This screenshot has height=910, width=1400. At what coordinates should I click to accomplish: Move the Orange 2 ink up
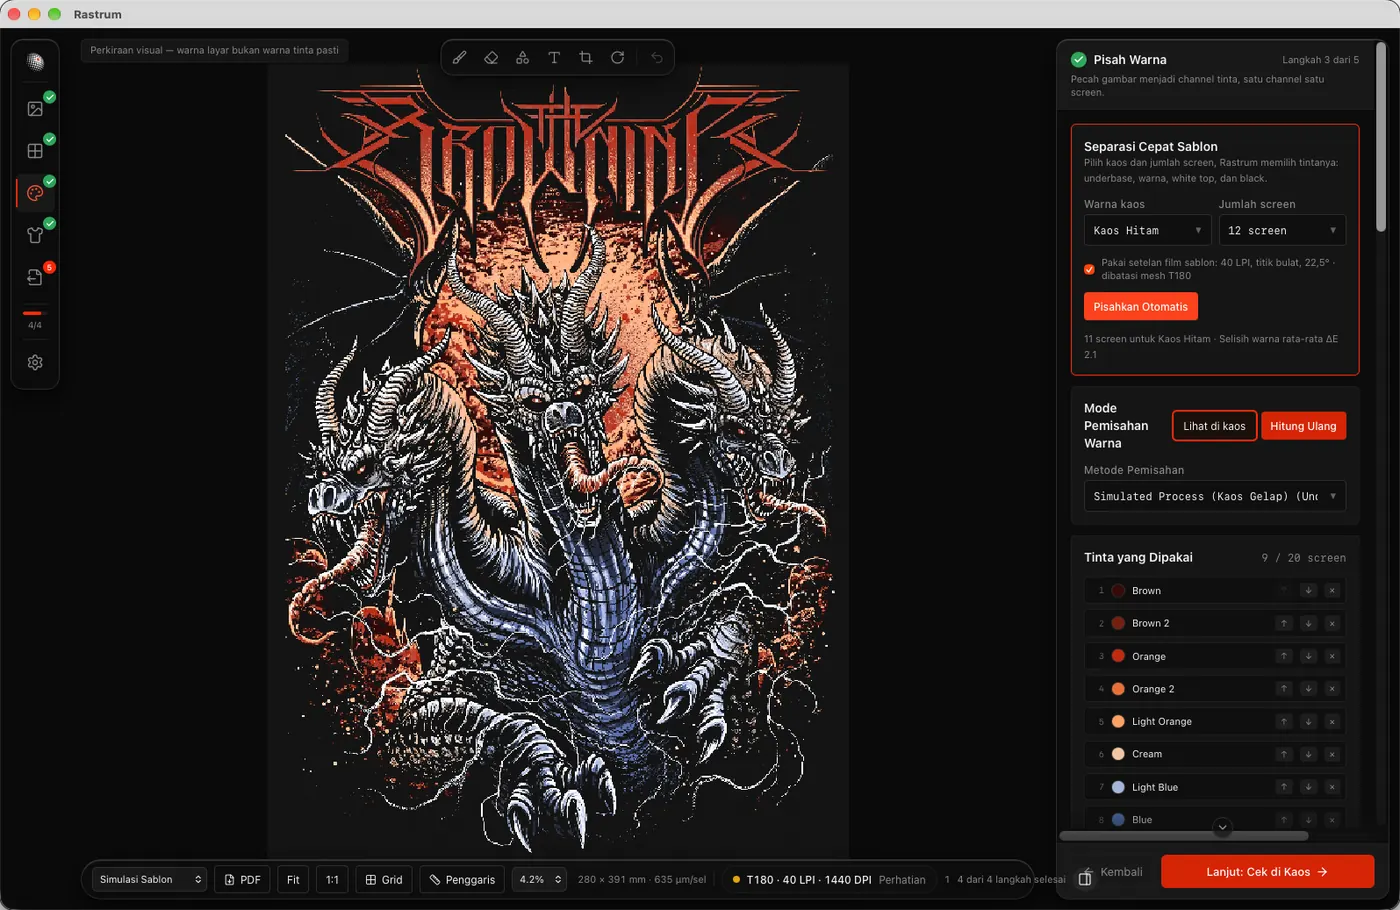click(1284, 689)
